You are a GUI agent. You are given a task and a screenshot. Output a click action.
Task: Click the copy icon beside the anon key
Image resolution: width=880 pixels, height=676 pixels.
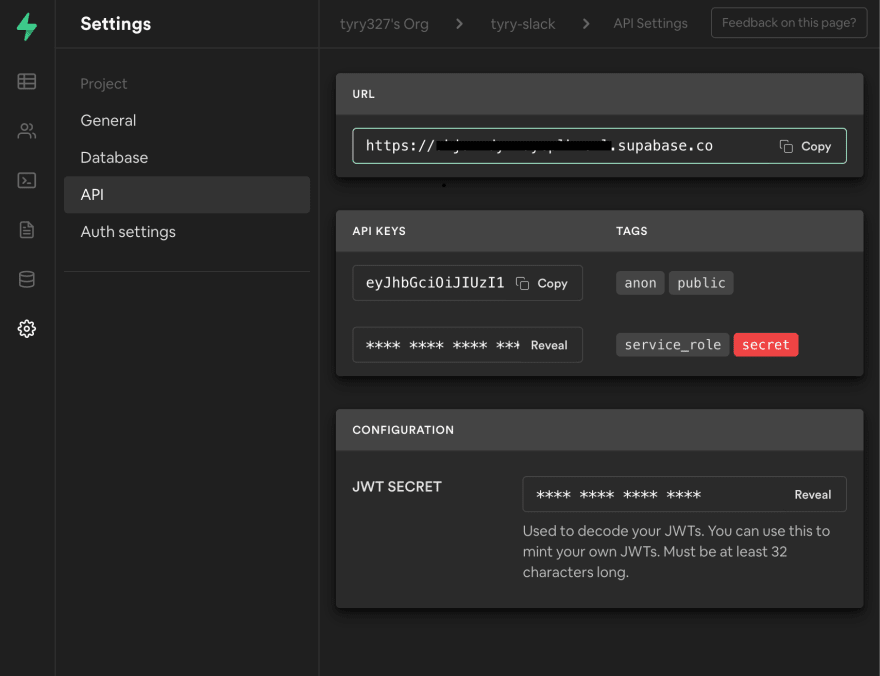click(x=522, y=283)
